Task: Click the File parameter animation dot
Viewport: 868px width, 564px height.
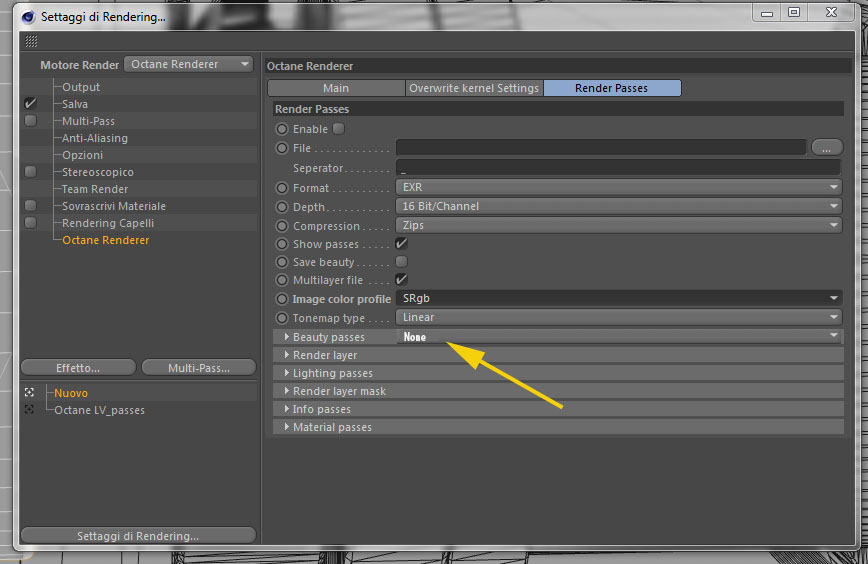Action: pyautogui.click(x=282, y=148)
